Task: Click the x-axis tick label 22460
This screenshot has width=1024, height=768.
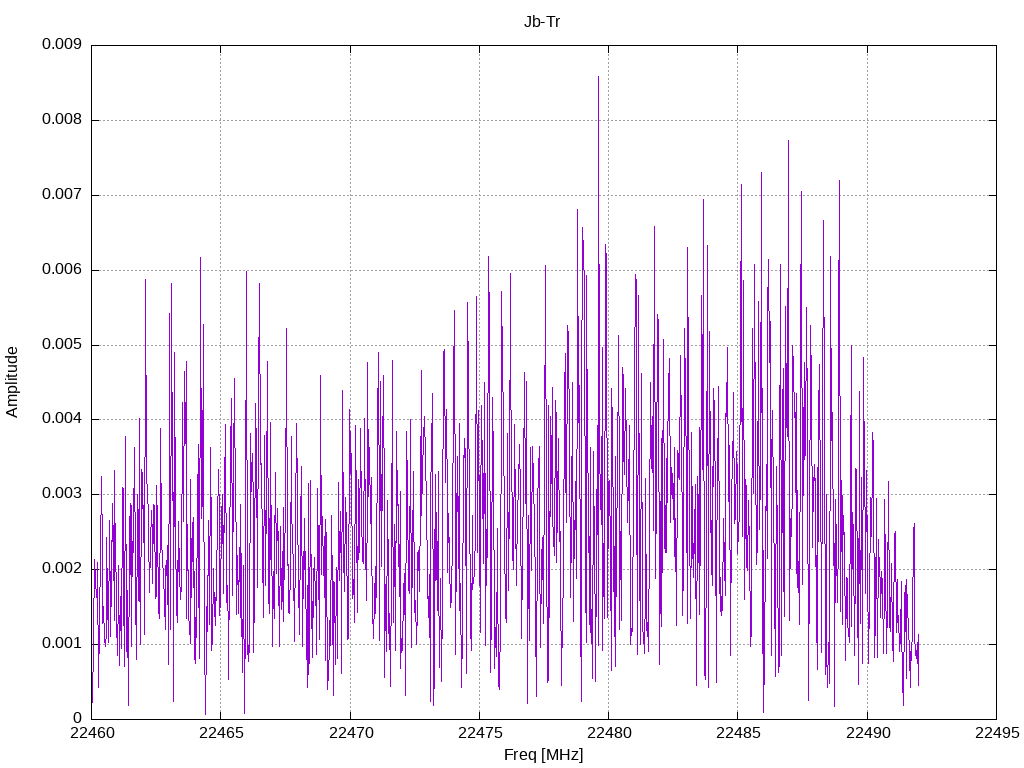Action: (x=91, y=733)
